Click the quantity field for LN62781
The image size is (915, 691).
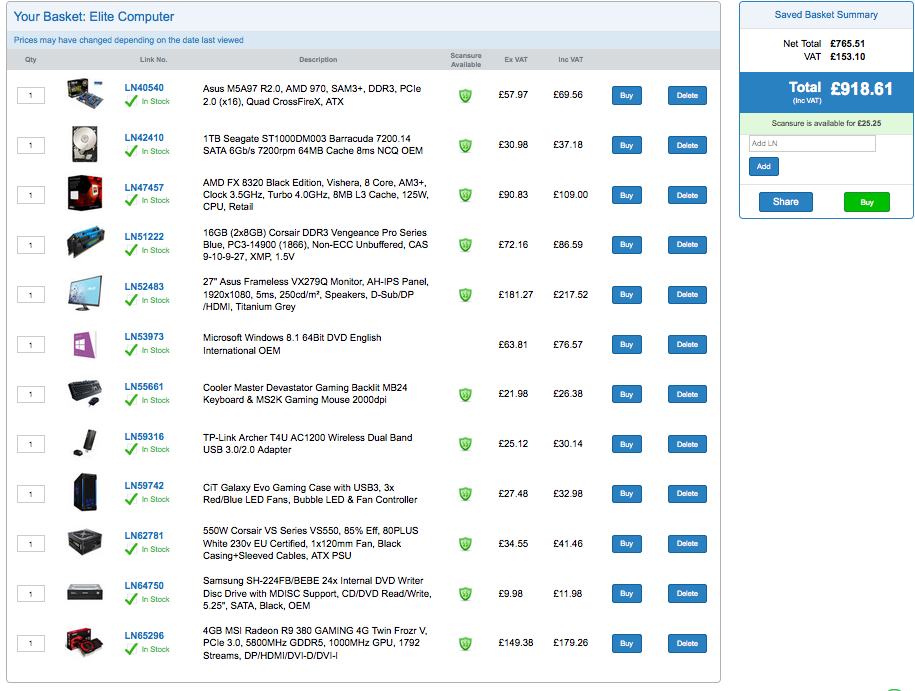point(31,545)
